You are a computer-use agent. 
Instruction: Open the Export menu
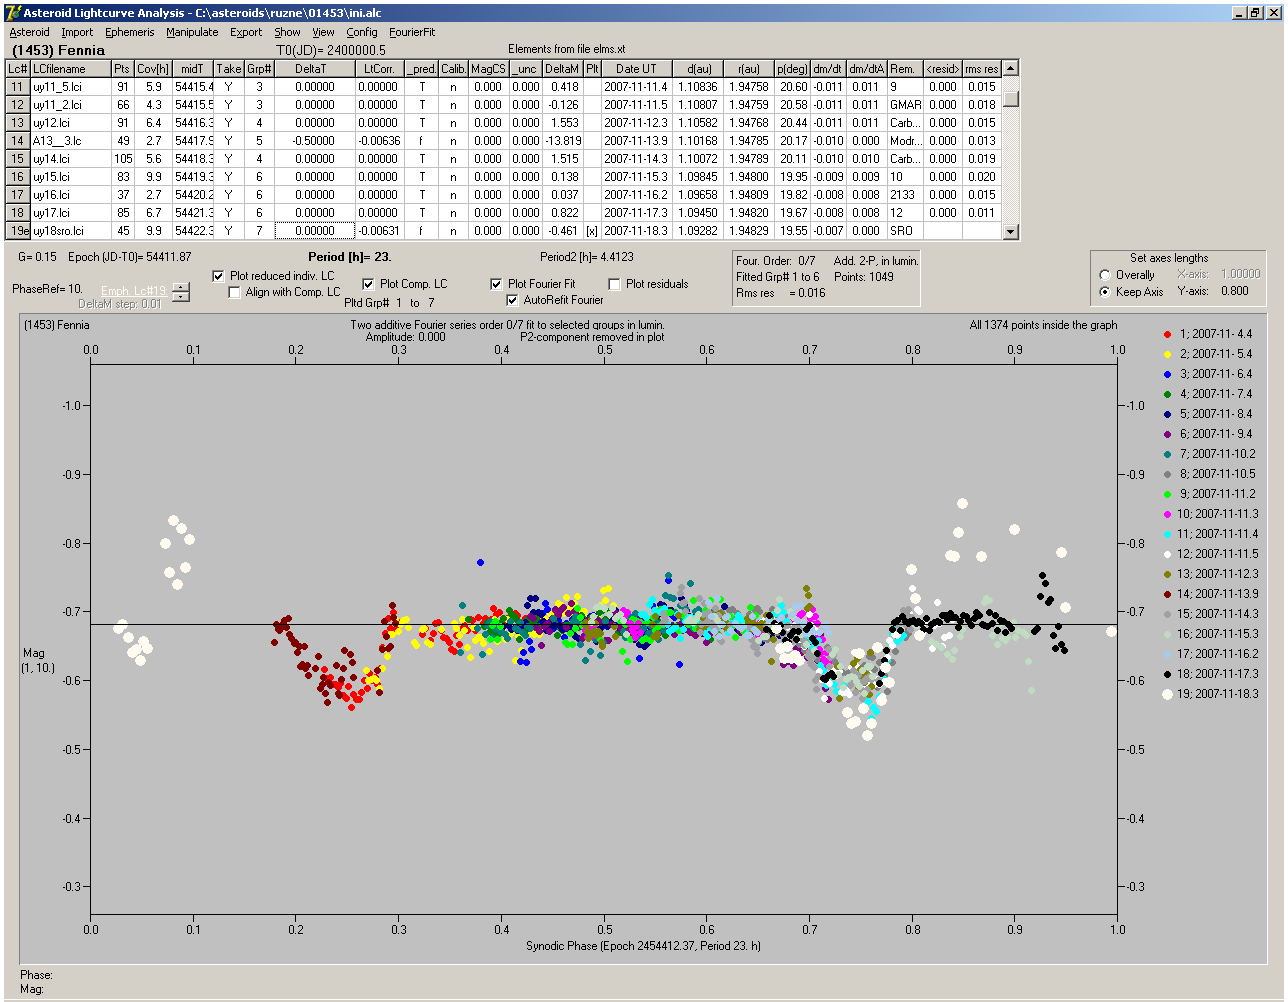coord(246,32)
